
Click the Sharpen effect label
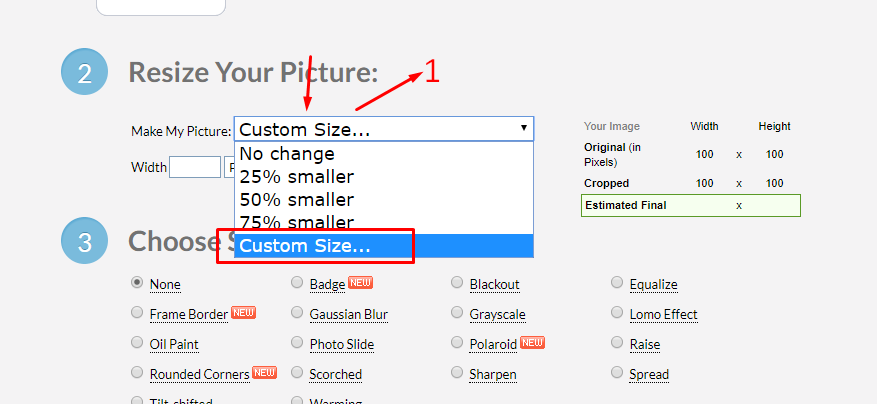tap(493, 375)
